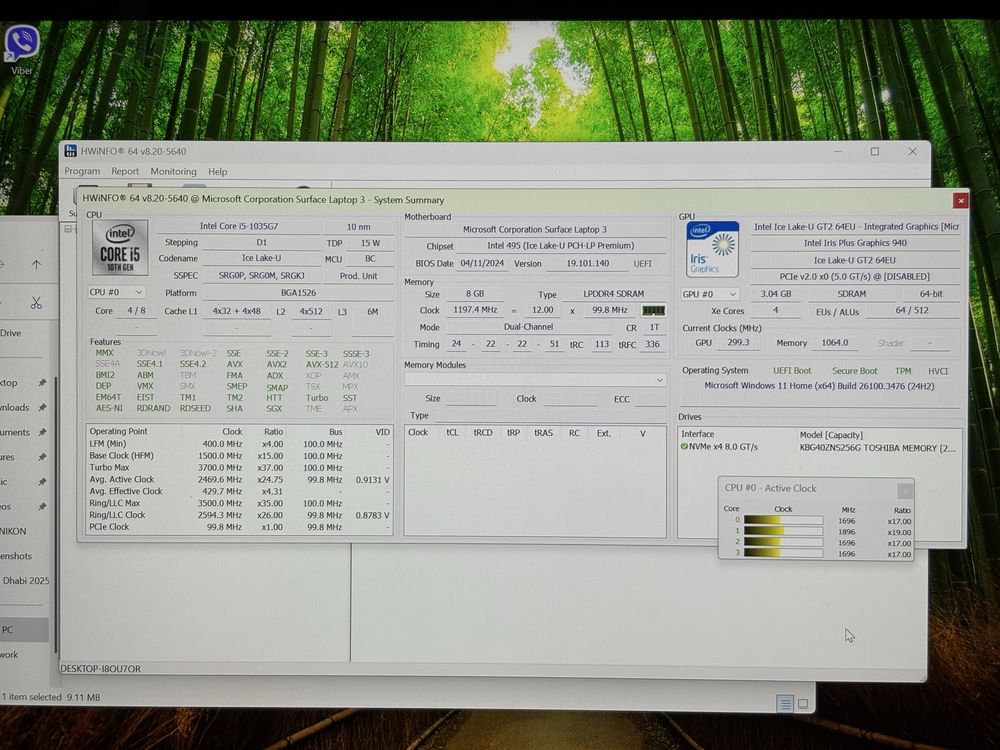This screenshot has height=750, width=1000.
Task: Click the HWiNFO title bar app icon
Action: pos(71,151)
